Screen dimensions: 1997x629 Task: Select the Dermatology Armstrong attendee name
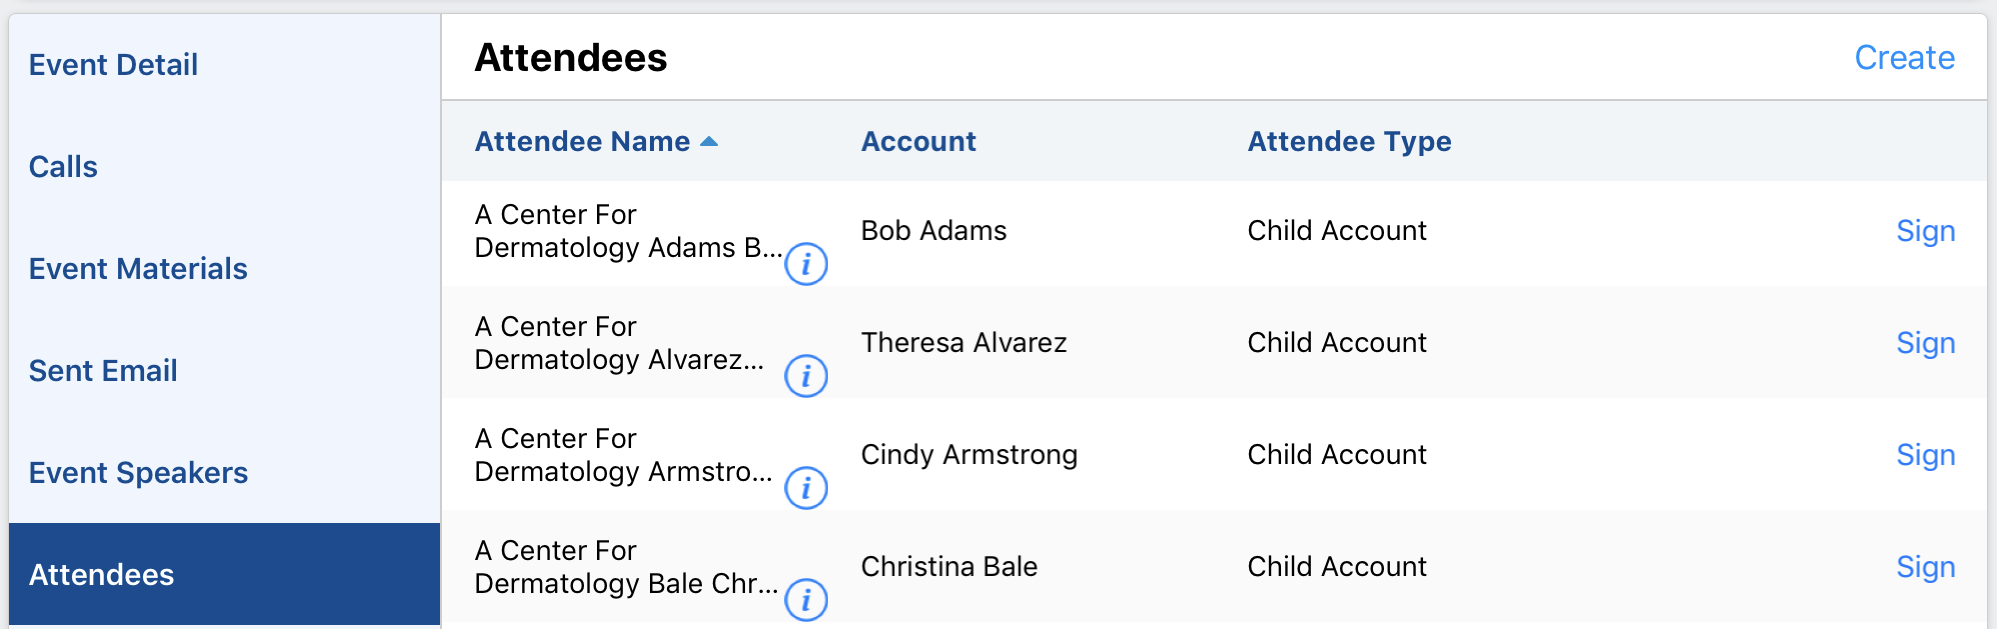tap(622, 456)
